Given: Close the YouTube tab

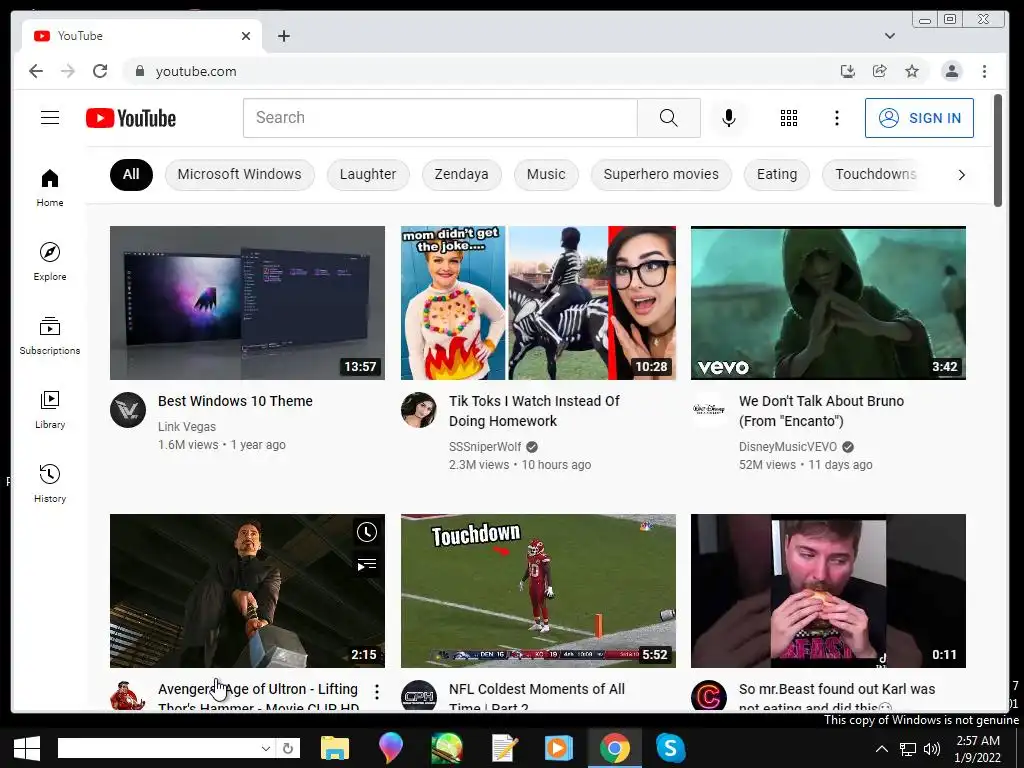Looking at the screenshot, I should [246, 36].
